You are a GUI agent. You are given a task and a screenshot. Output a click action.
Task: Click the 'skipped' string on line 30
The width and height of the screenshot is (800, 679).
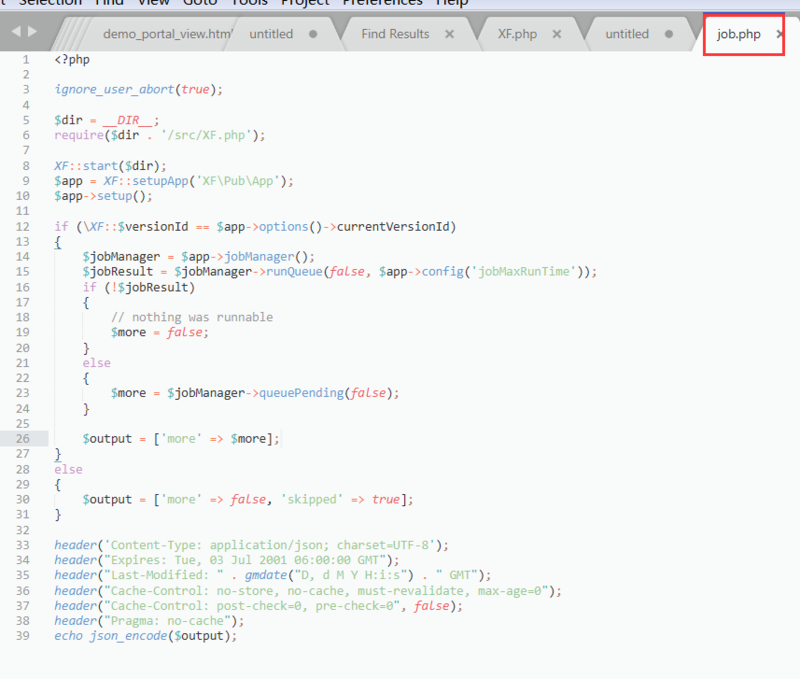[x=311, y=499]
